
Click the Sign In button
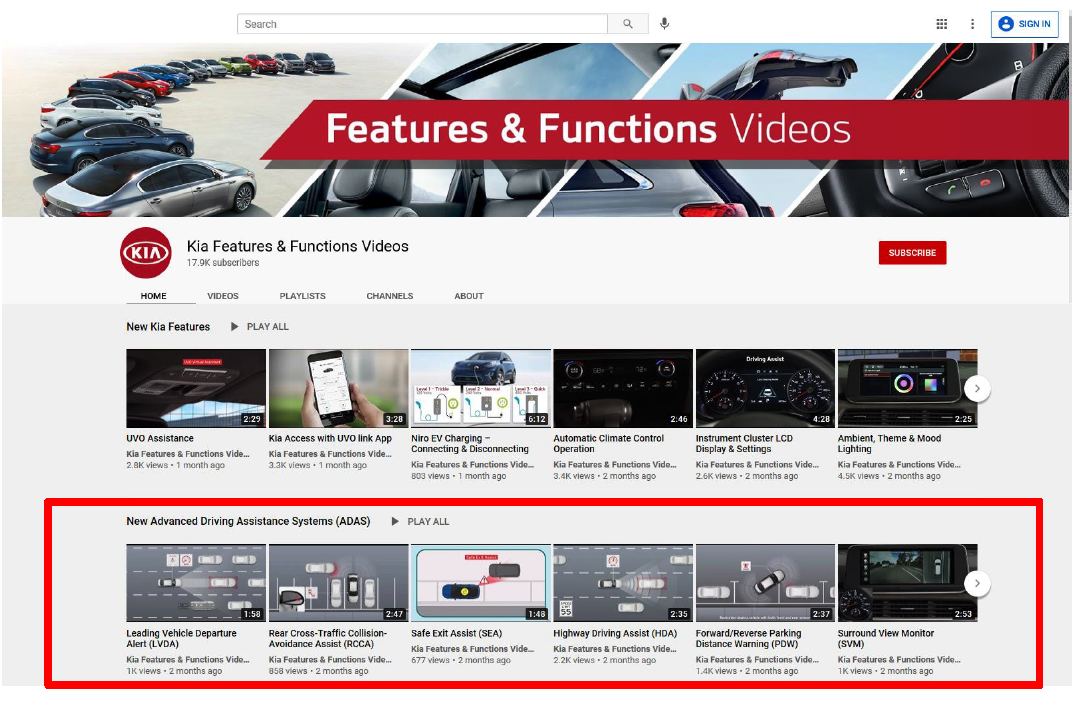(1024, 24)
